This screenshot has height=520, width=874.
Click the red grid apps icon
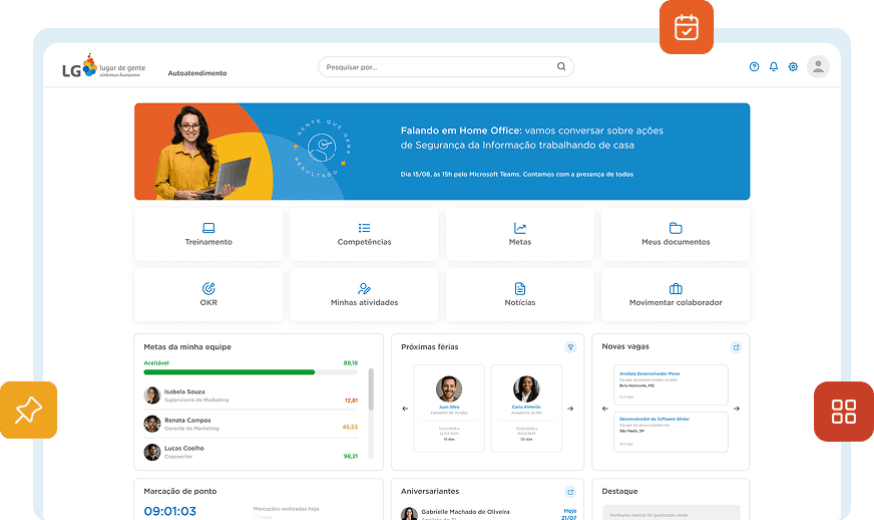click(843, 411)
